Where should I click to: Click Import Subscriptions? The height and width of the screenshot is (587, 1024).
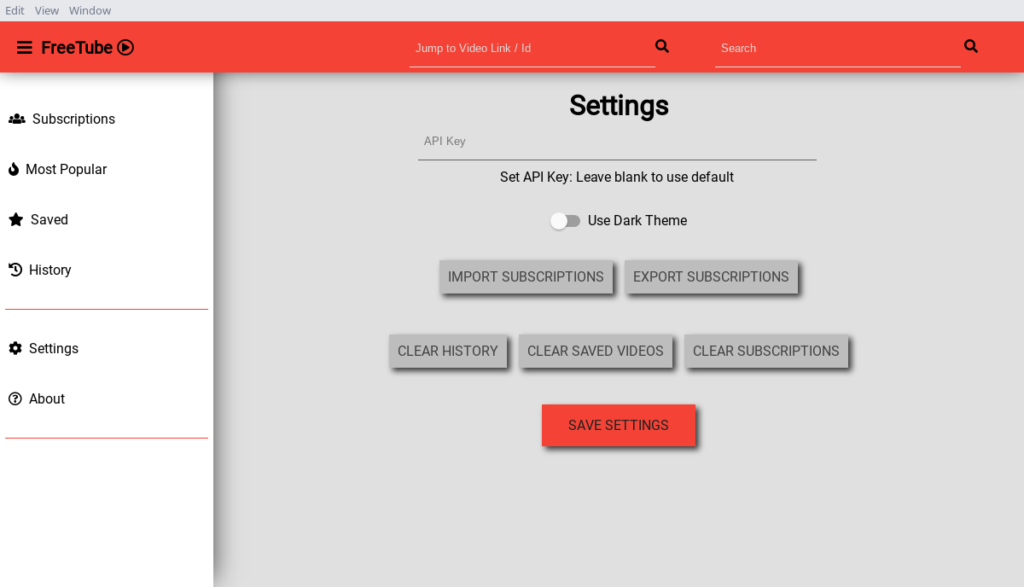526,277
